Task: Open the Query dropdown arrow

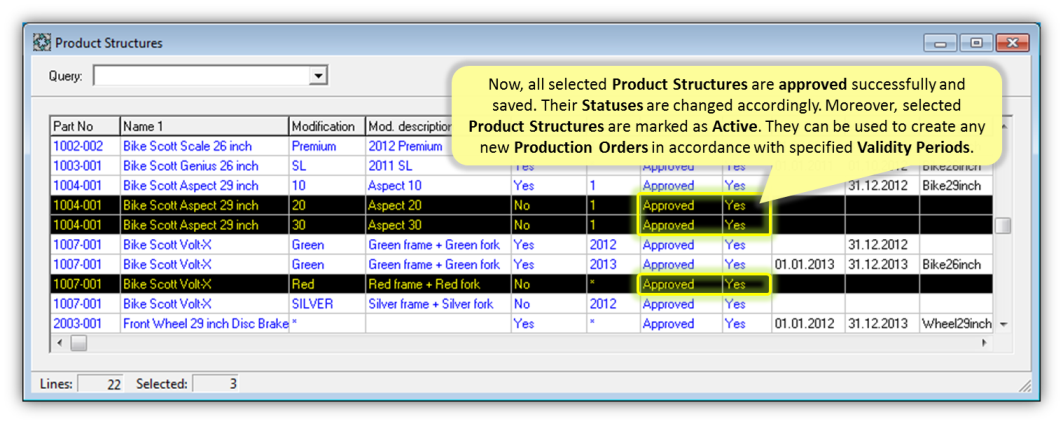Action: (x=318, y=76)
